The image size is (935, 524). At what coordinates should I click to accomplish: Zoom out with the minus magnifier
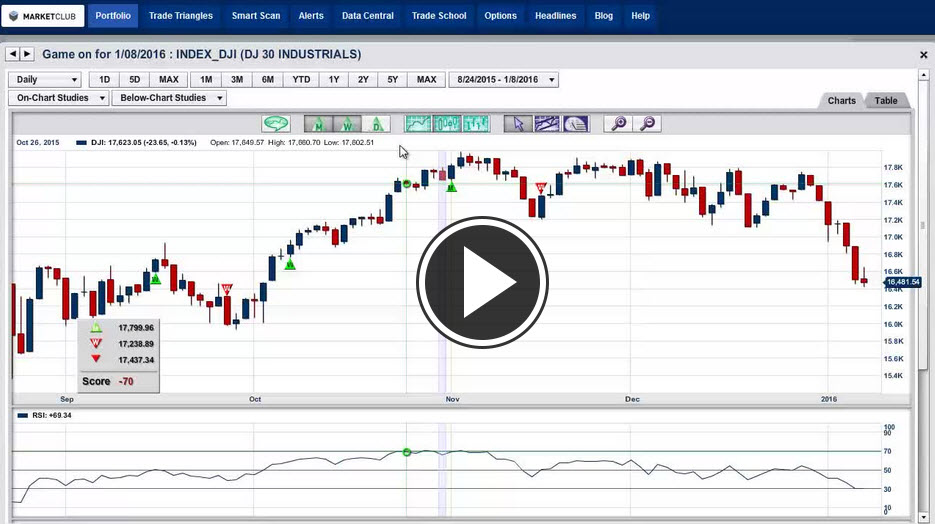click(x=648, y=124)
